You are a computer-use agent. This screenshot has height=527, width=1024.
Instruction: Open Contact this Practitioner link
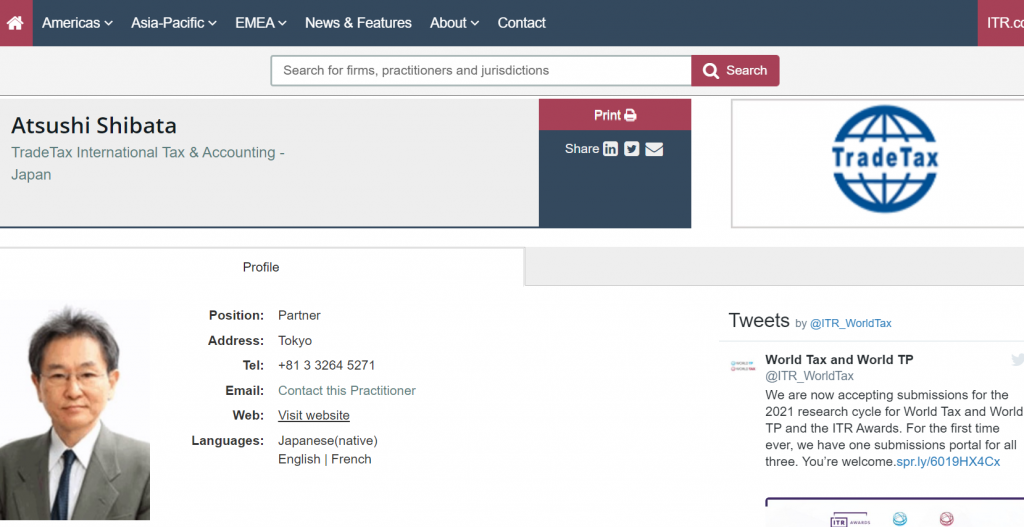pos(347,390)
